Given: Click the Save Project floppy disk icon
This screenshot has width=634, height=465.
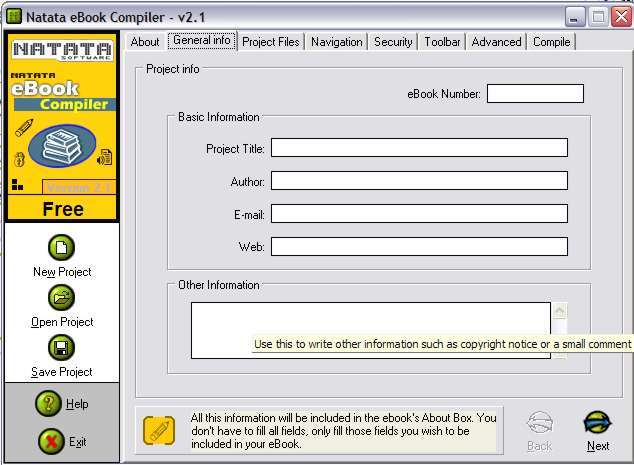Looking at the screenshot, I should pyautogui.click(x=61, y=348).
